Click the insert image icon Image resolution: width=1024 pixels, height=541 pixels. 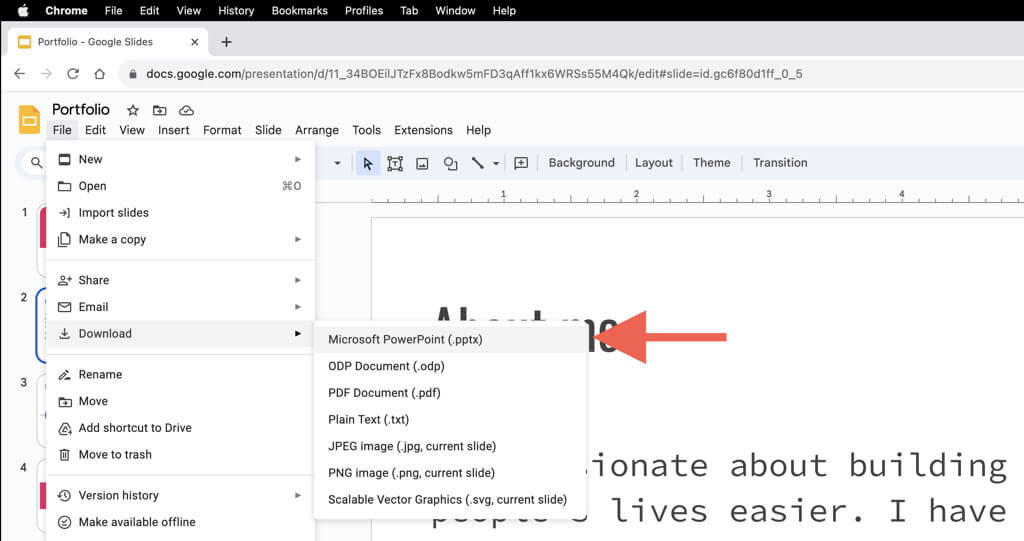(x=422, y=163)
